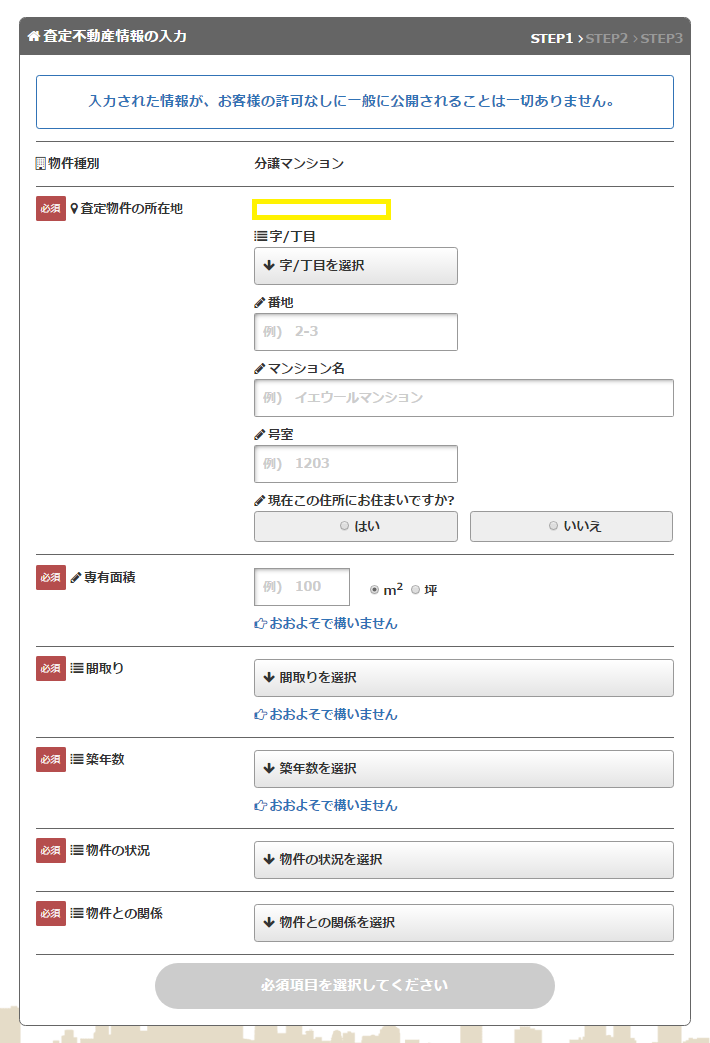
Task: Click the list icon beside 間取り label
Action: coord(77,668)
